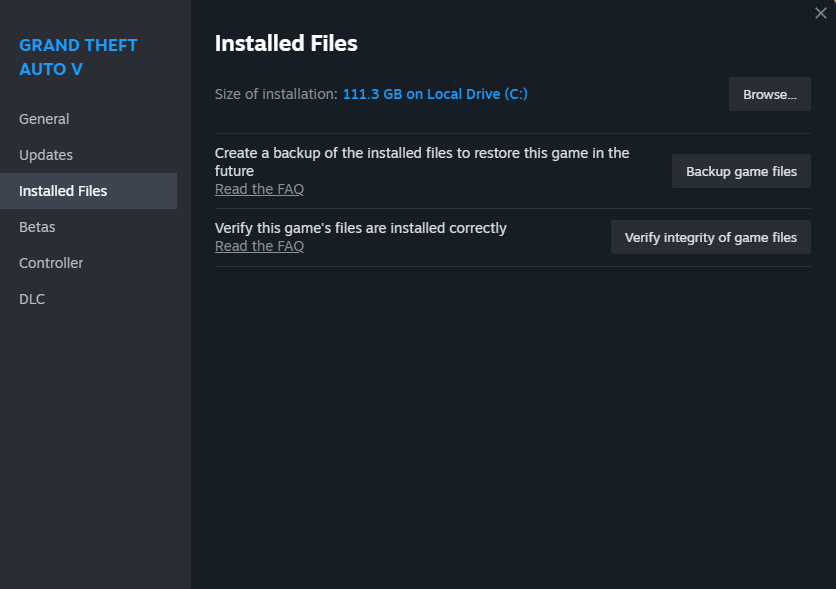
Task: Switch to the Updates tab
Action: coord(46,155)
